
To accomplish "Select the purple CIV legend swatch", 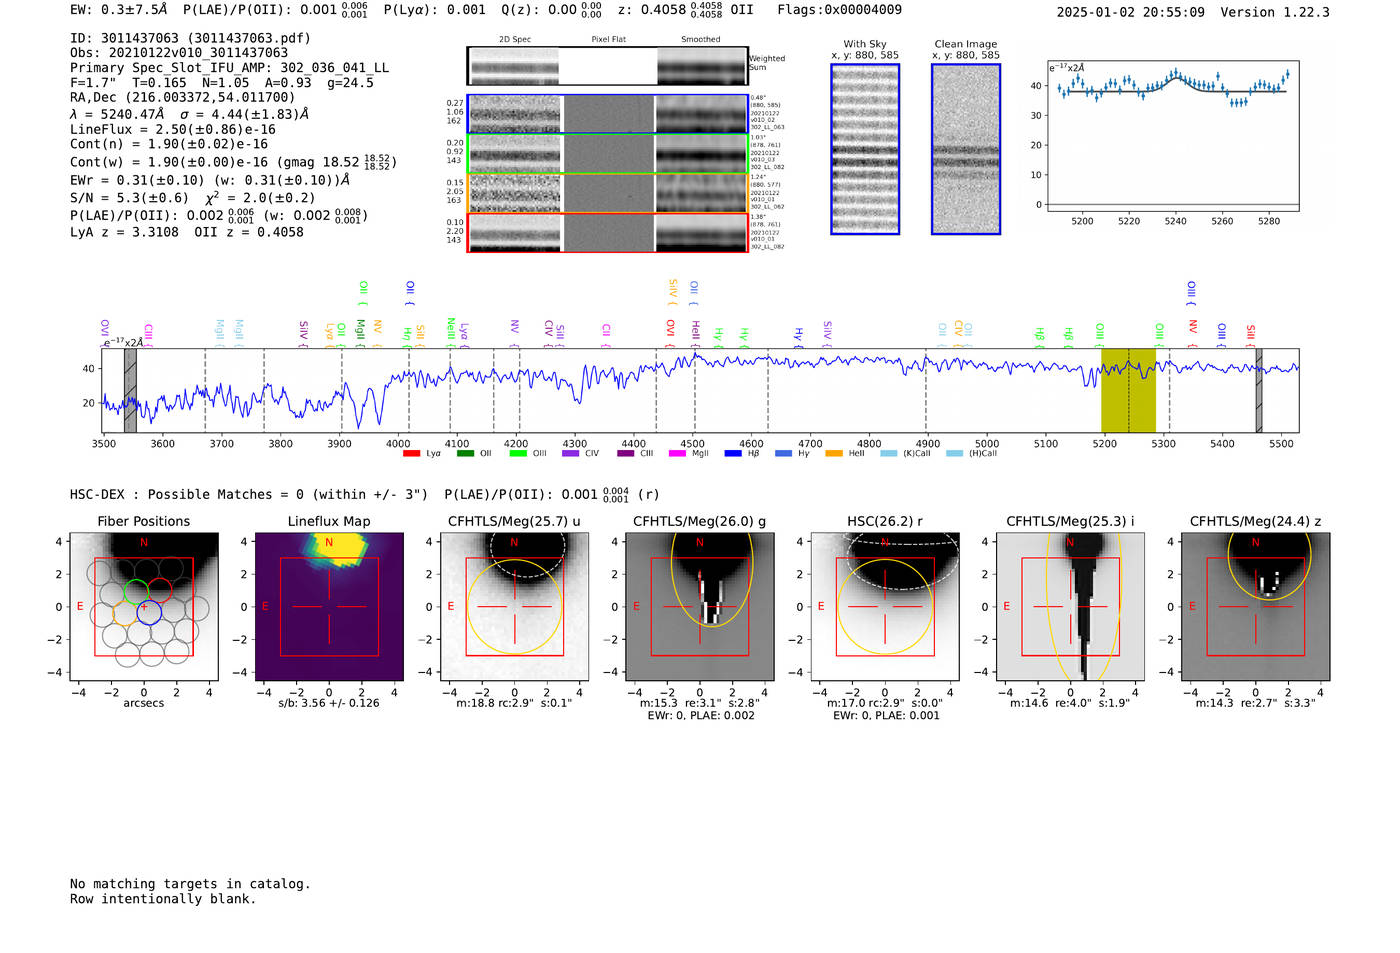I will pos(571,453).
